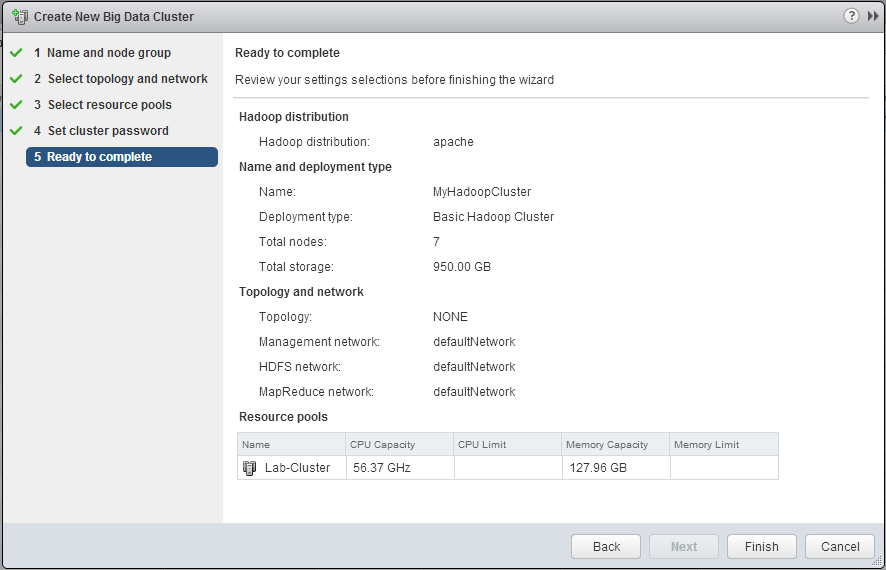886x570 pixels.
Task: Select step 5 Ready to complete
Action: pos(121,156)
